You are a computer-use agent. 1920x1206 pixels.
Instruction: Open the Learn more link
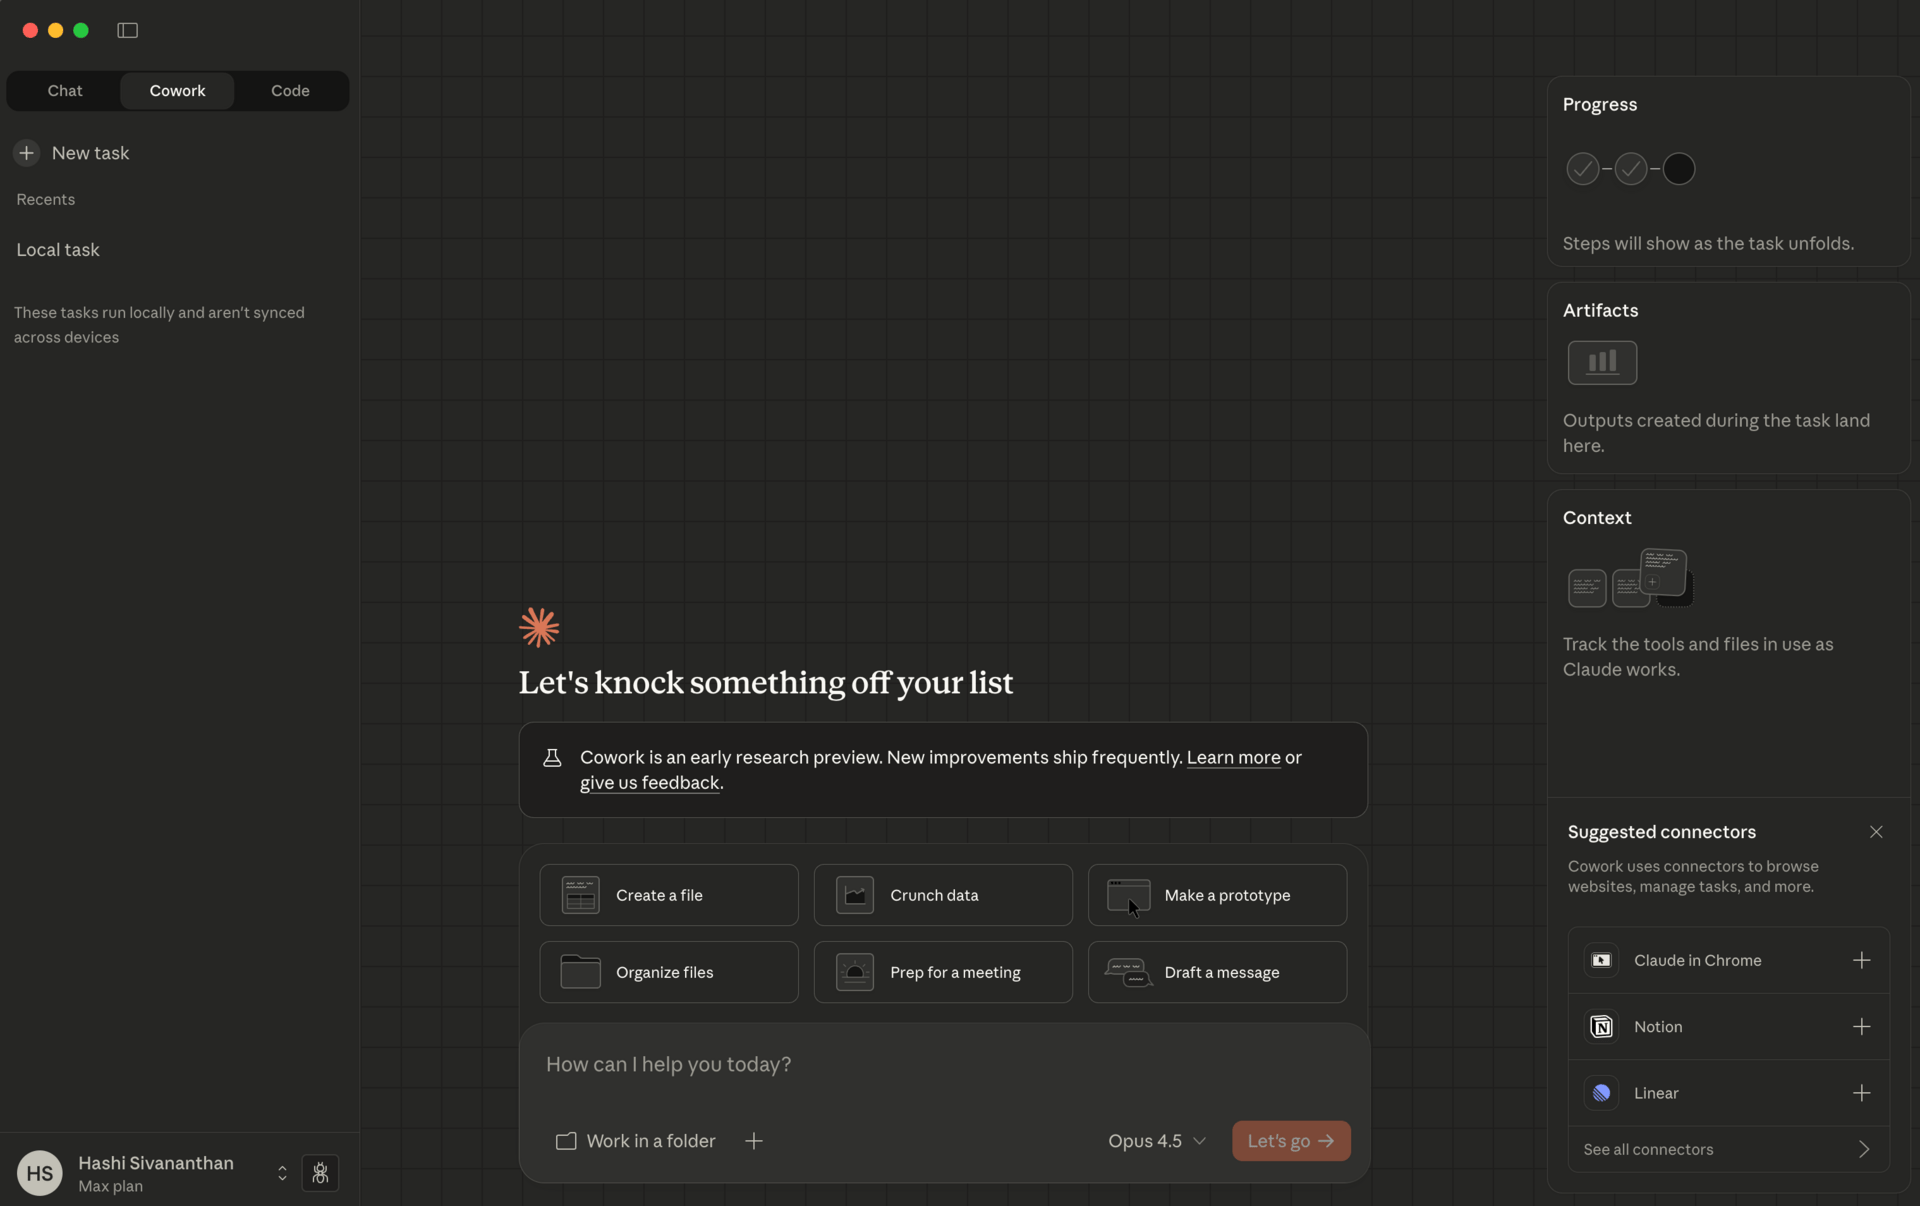click(1233, 758)
